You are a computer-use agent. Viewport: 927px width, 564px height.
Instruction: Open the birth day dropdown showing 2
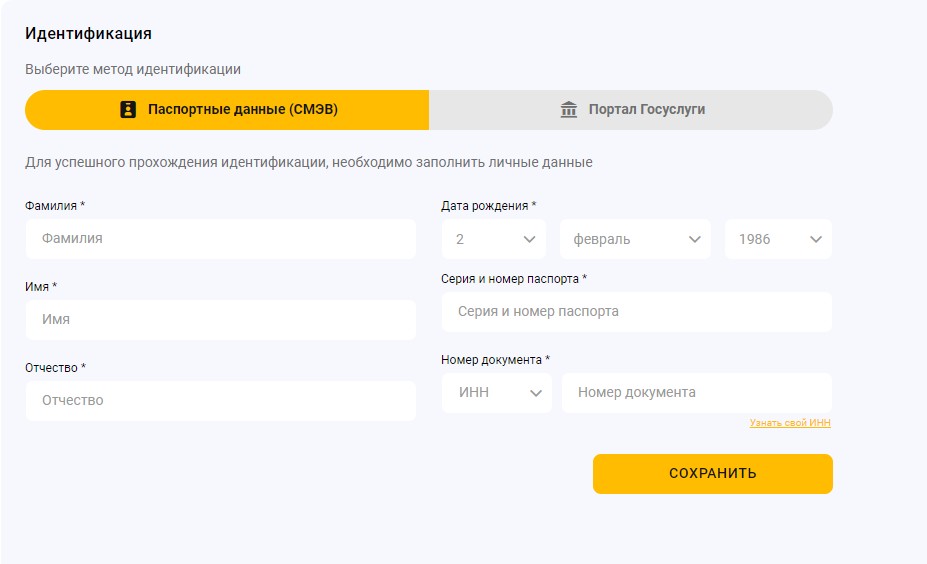point(494,239)
